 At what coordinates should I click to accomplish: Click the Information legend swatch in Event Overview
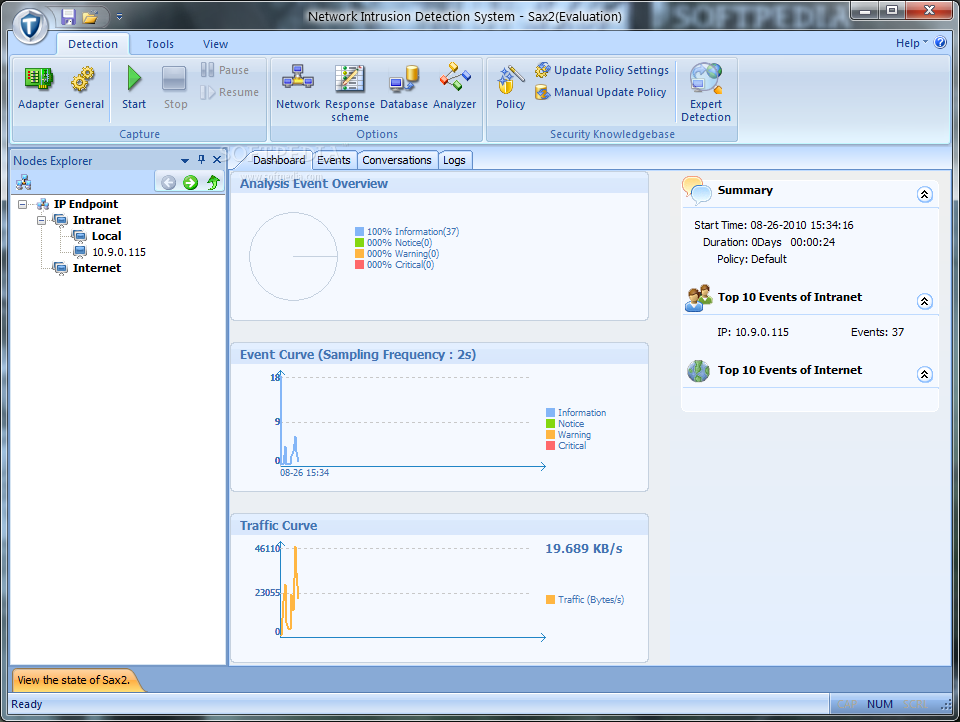click(x=359, y=231)
